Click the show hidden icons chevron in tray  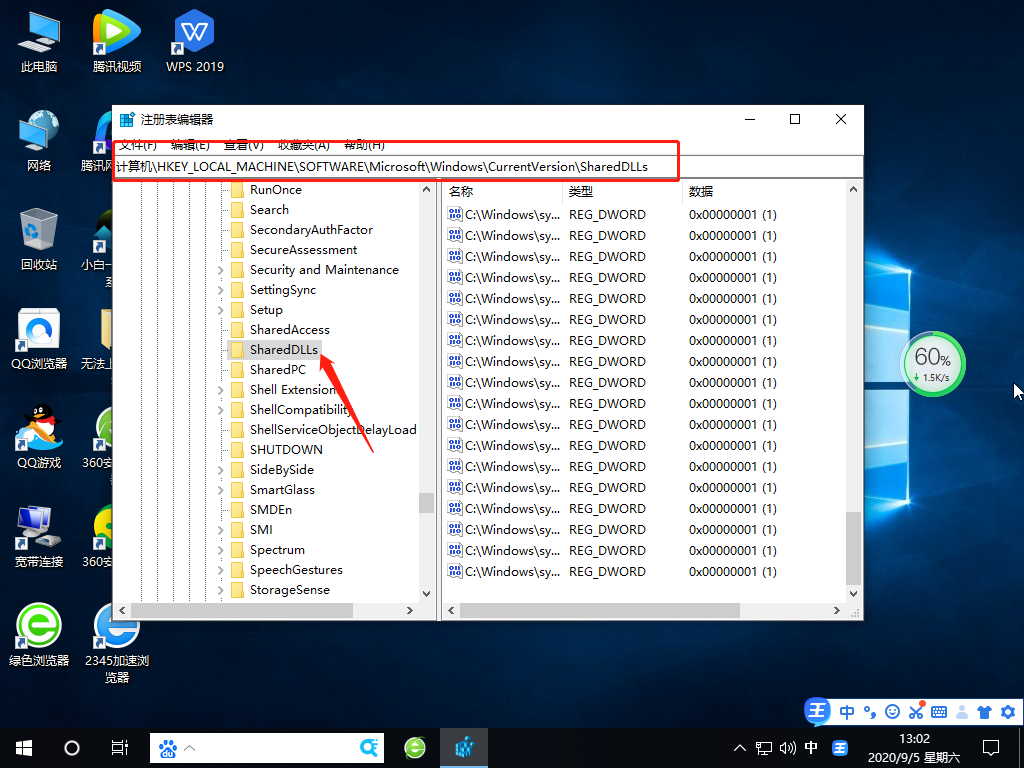tap(739, 747)
